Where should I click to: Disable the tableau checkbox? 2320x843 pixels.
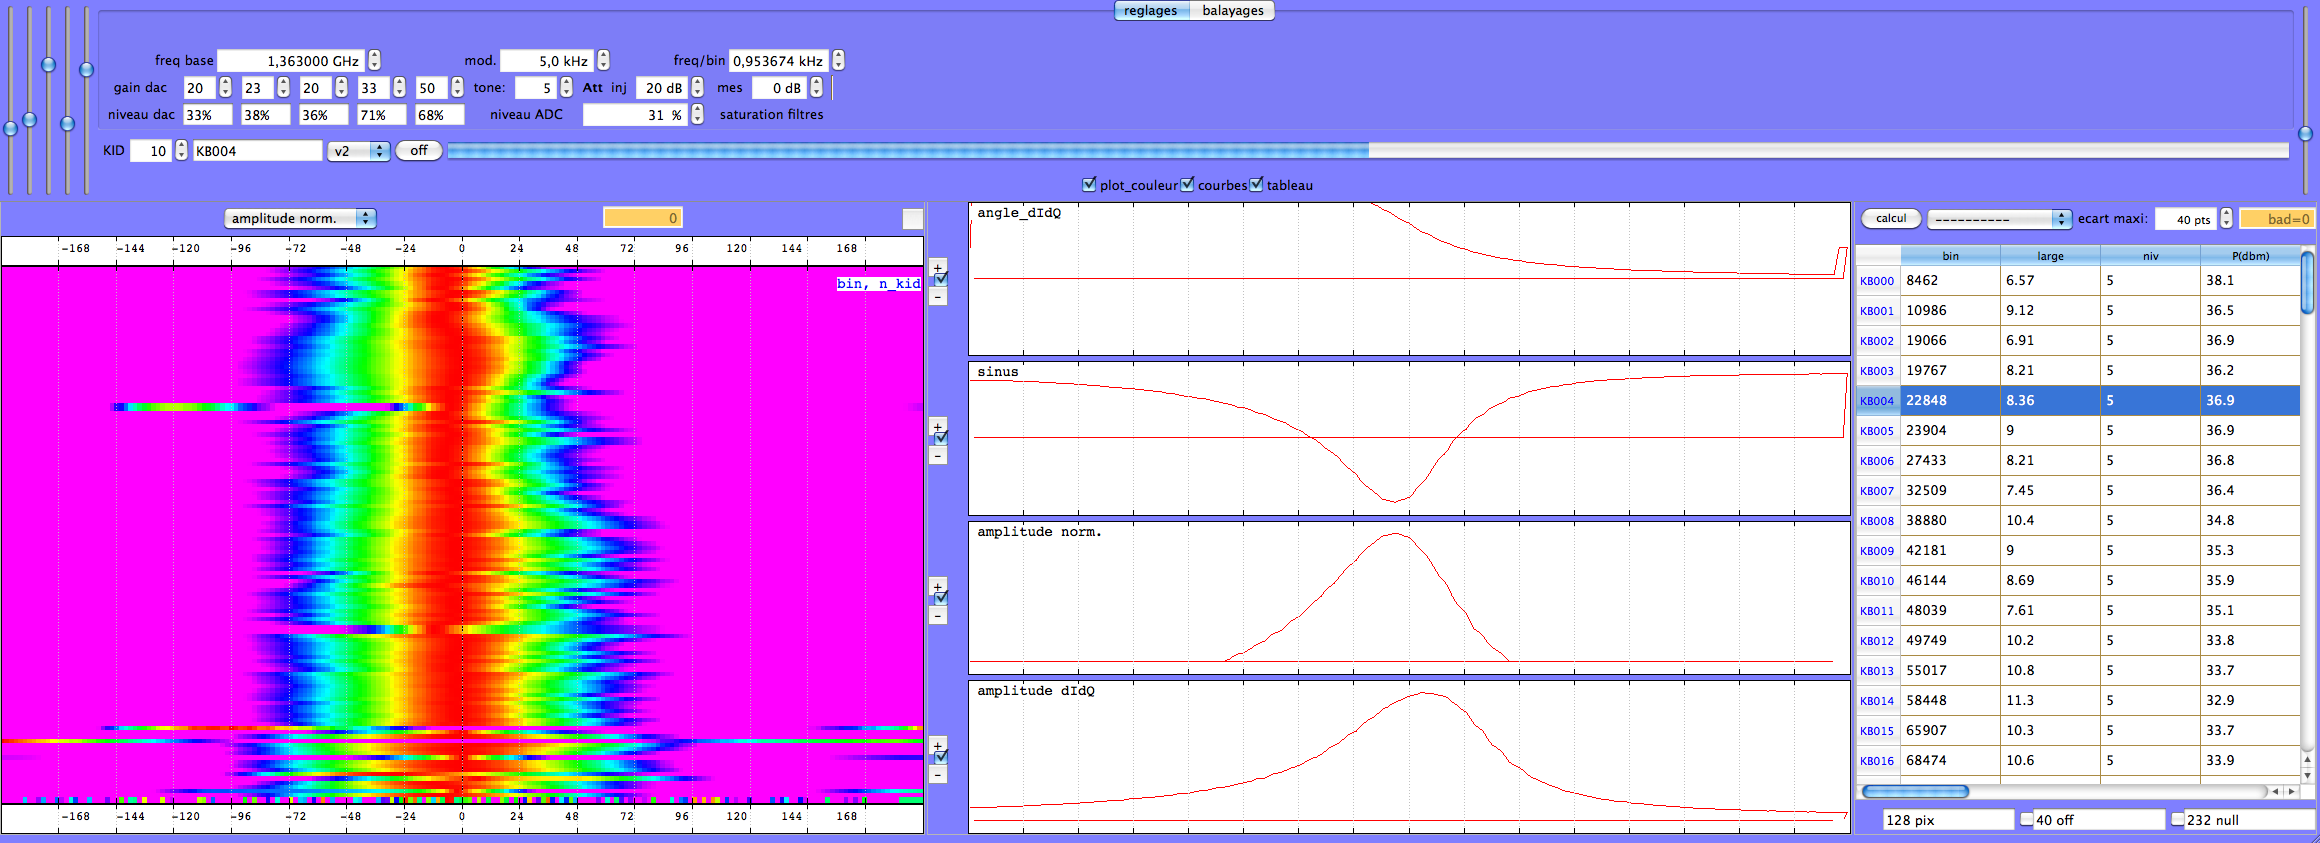click(1256, 185)
